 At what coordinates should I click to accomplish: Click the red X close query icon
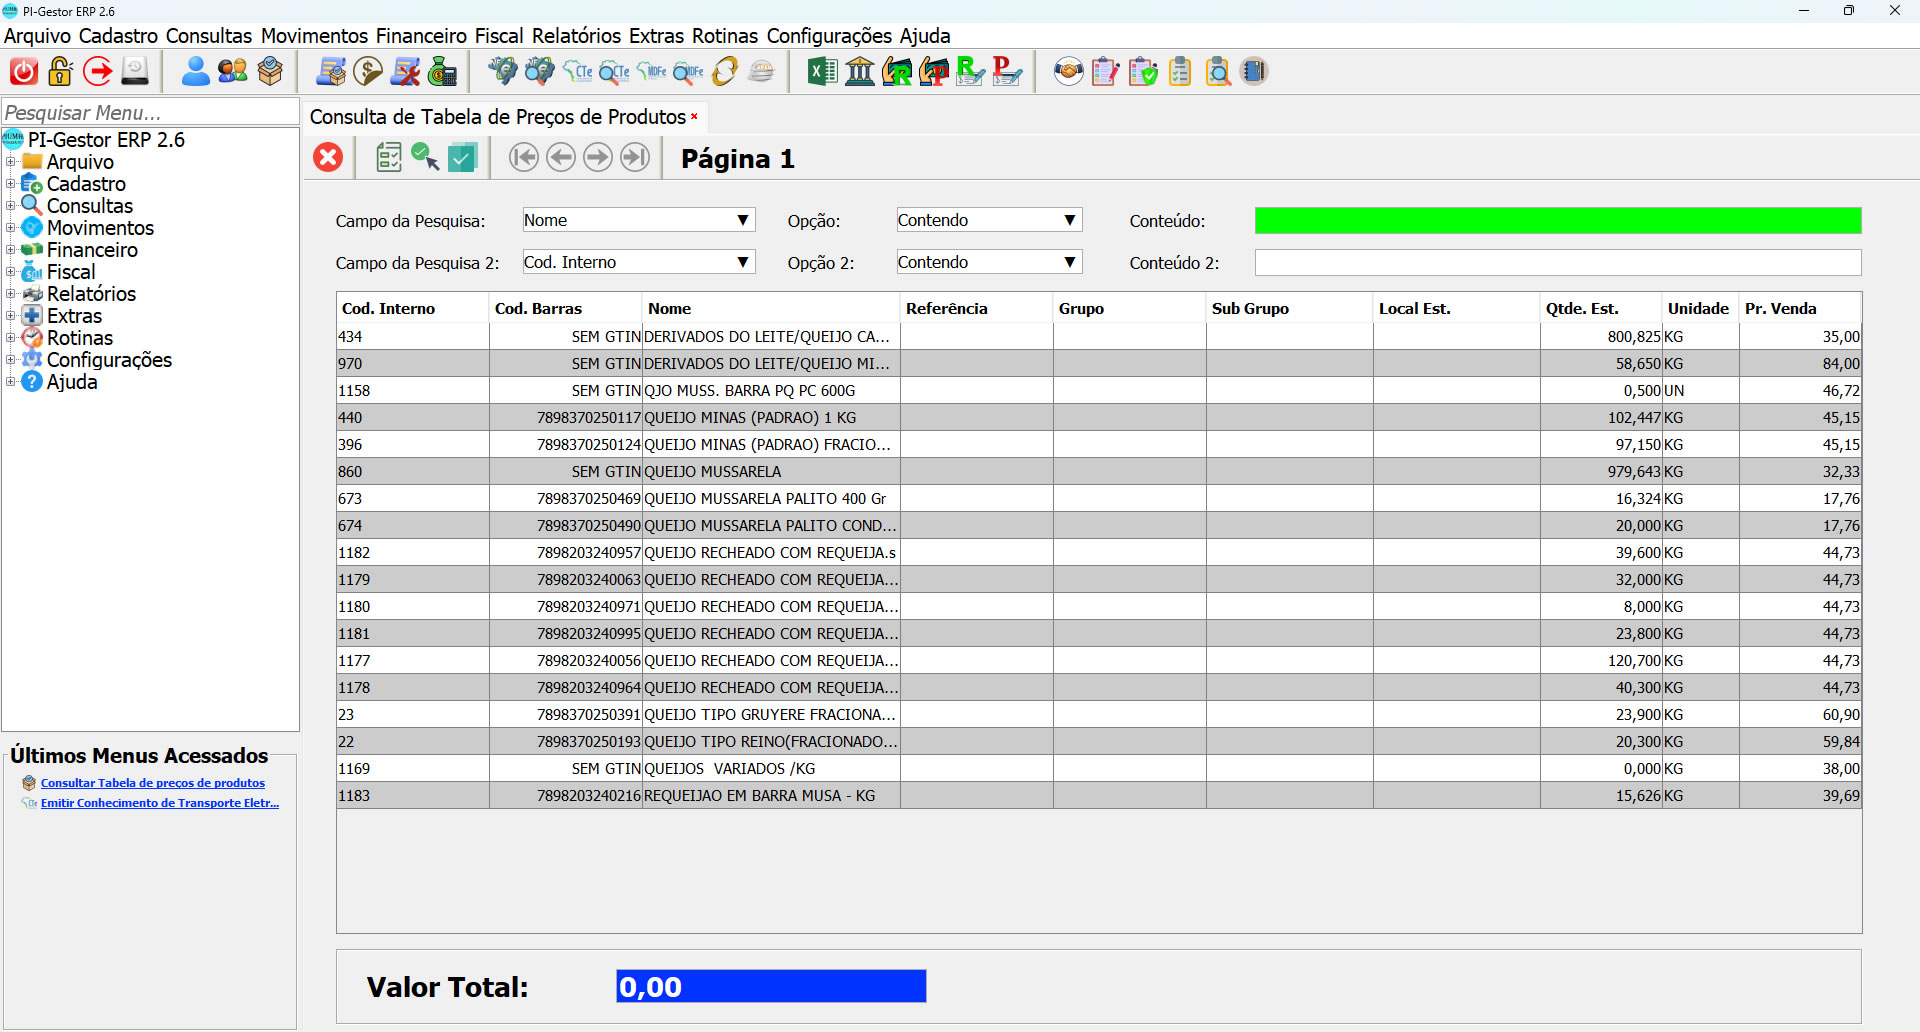point(328,158)
